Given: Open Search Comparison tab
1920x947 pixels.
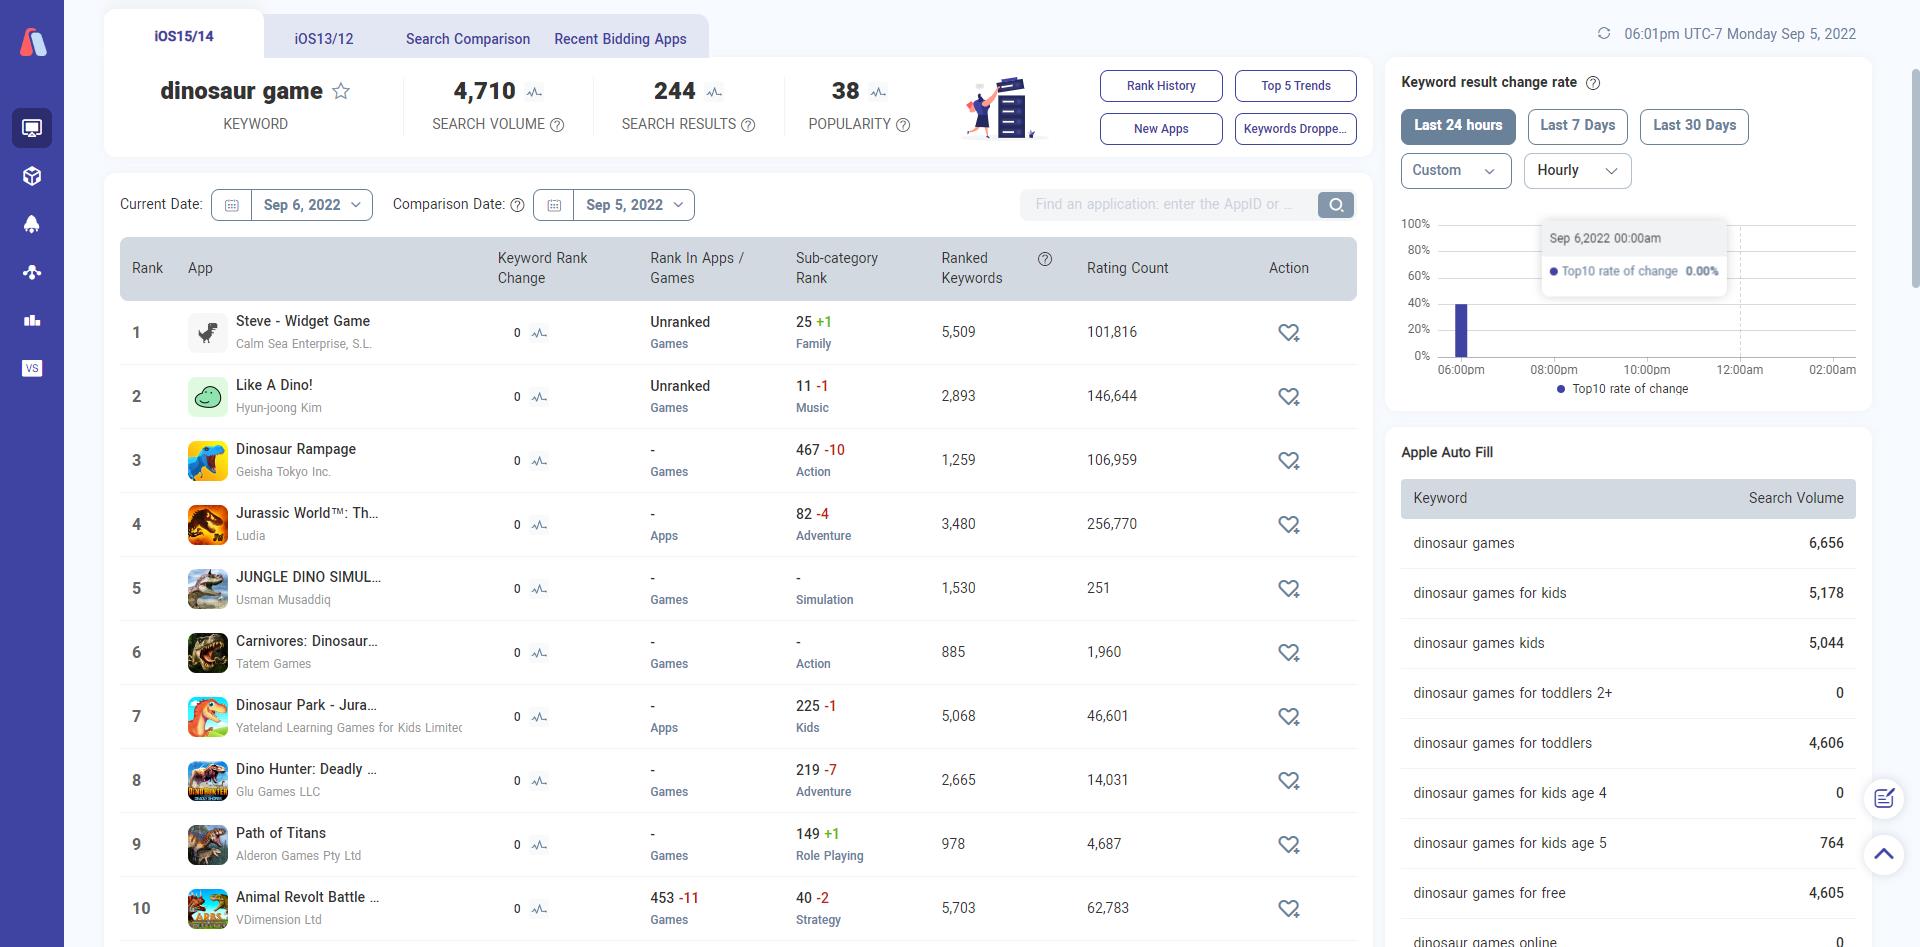Looking at the screenshot, I should coord(468,39).
